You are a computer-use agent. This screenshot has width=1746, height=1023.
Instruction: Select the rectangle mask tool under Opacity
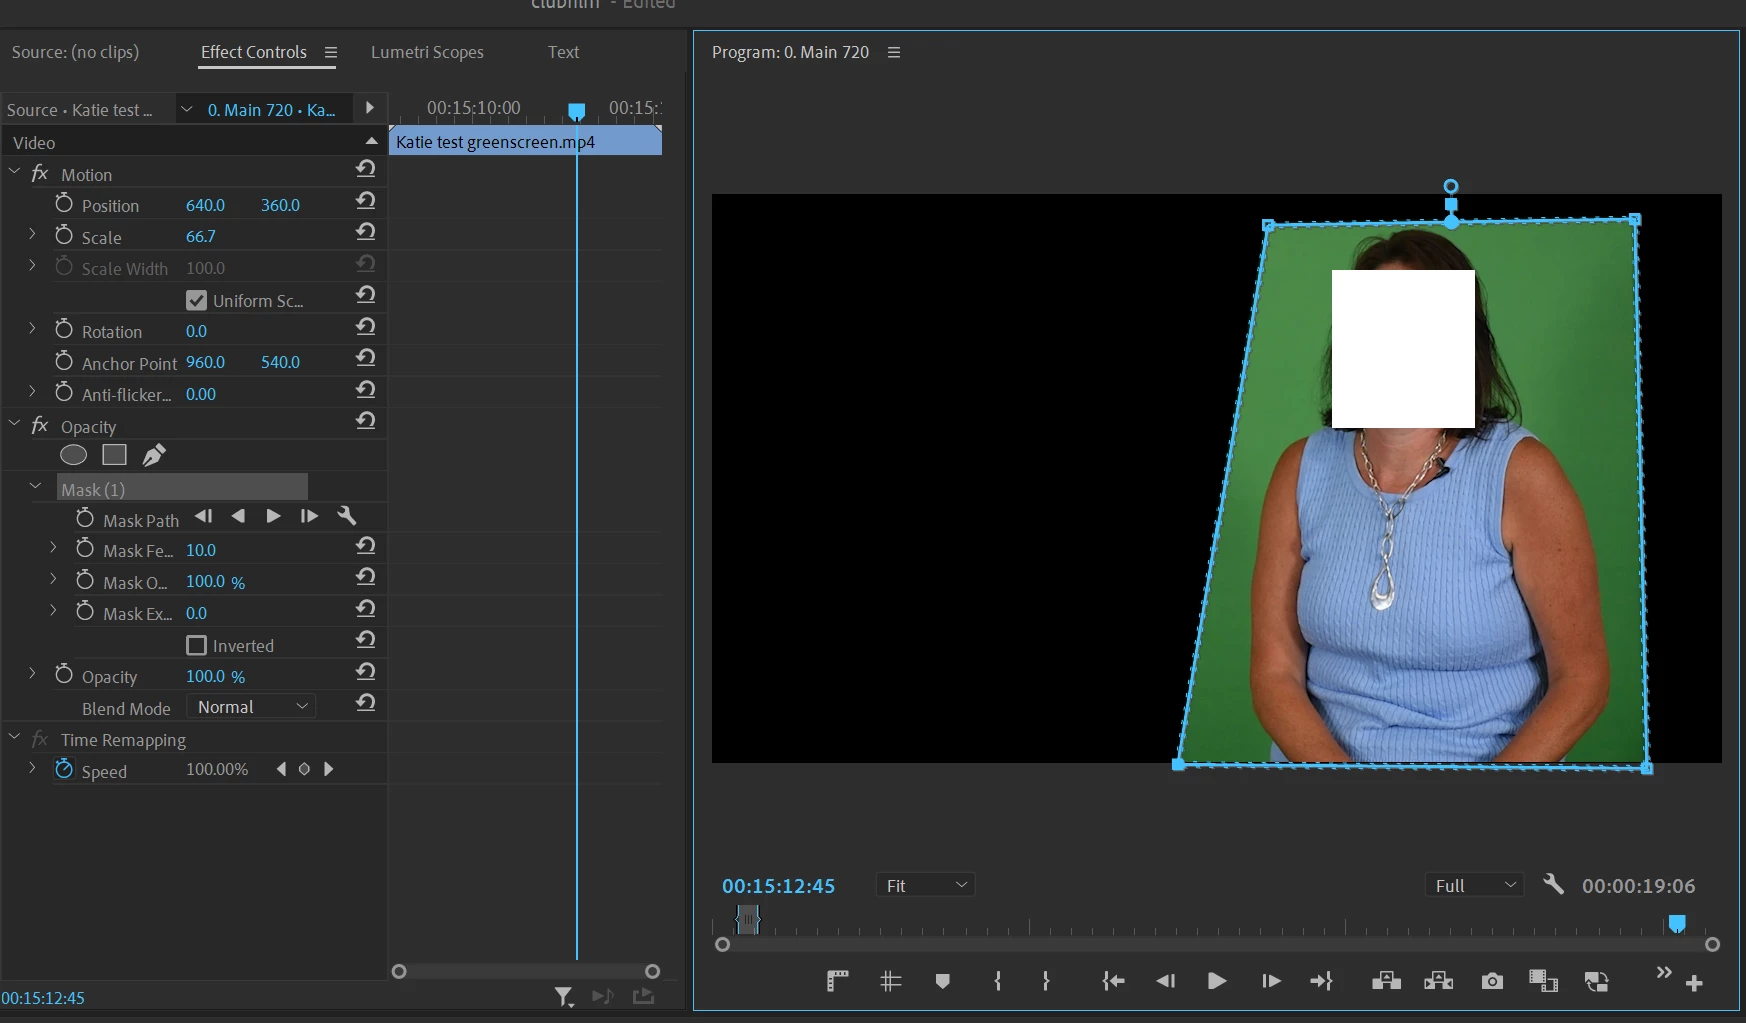pyautogui.click(x=115, y=455)
